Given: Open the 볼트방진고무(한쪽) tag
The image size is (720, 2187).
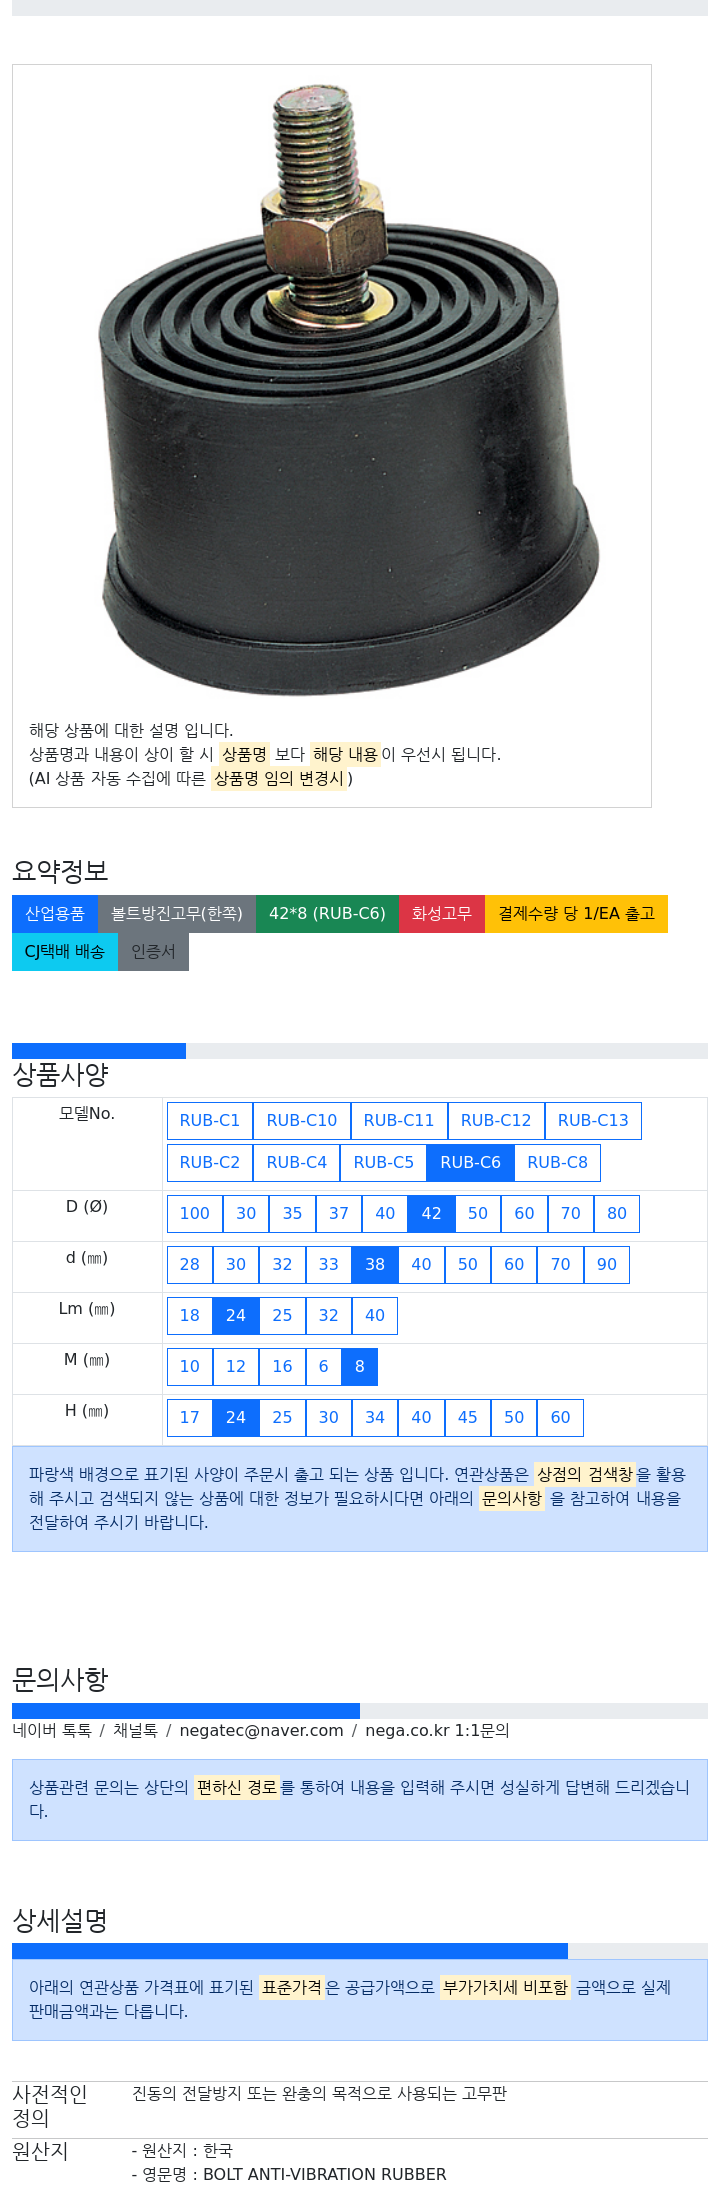Looking at the screenshot, I should pyautogui.click(x=177, y=913).
